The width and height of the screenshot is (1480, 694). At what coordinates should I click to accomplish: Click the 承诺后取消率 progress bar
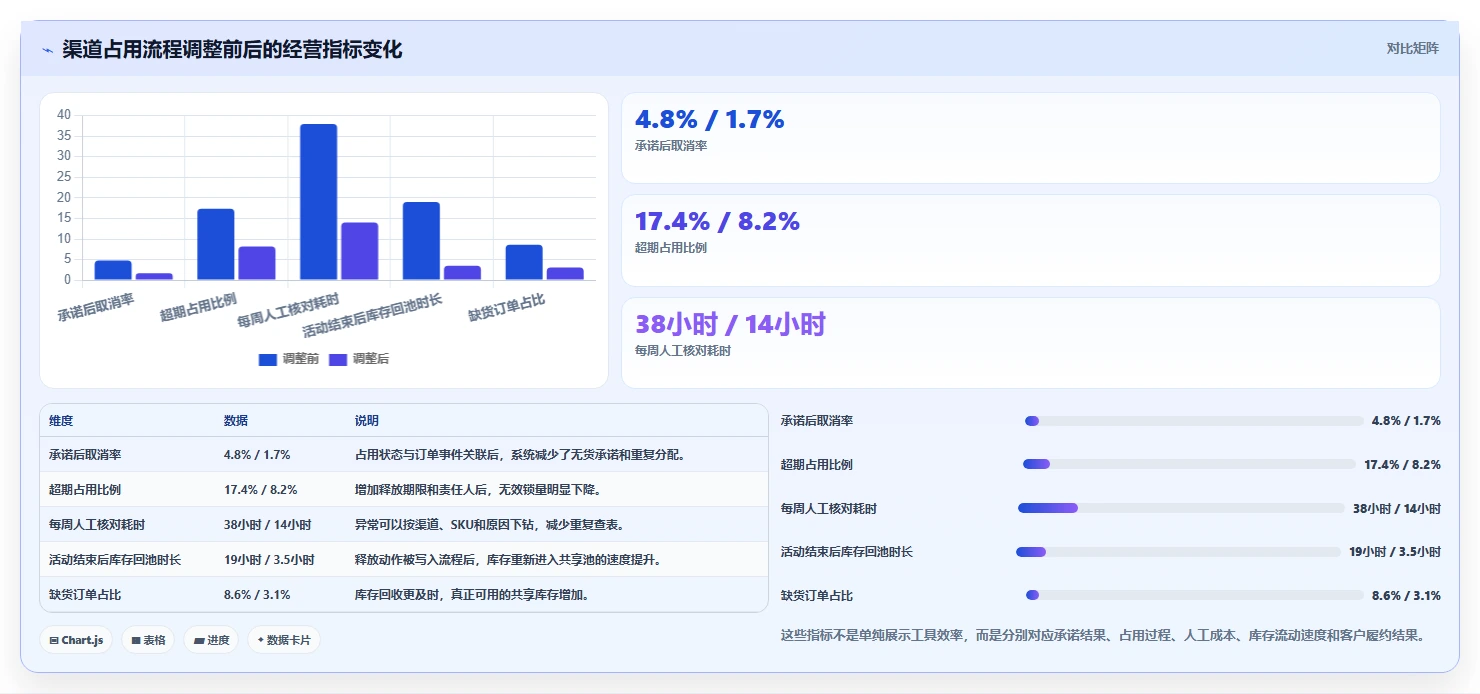(x=1194, y=421)
